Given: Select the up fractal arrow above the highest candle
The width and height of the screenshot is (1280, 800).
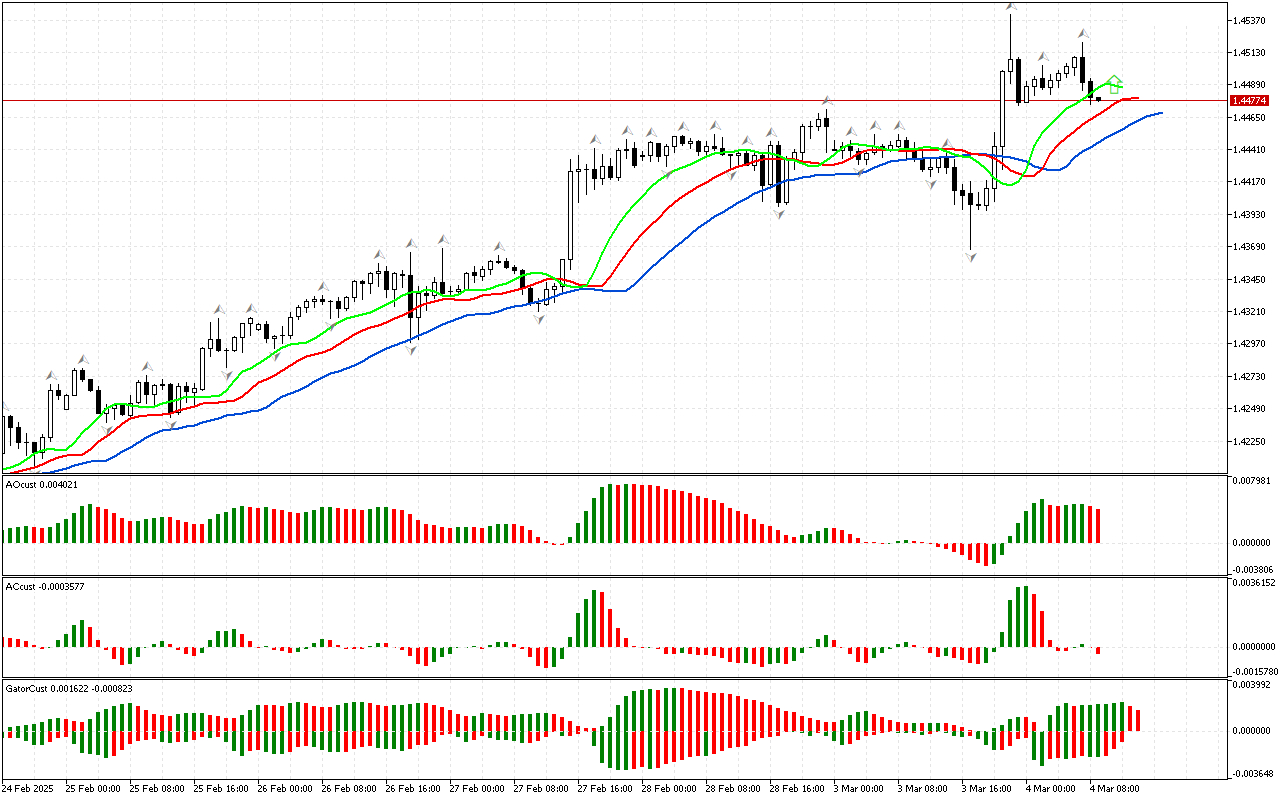Looking at the screenshot, I should tap(1011, 7).
